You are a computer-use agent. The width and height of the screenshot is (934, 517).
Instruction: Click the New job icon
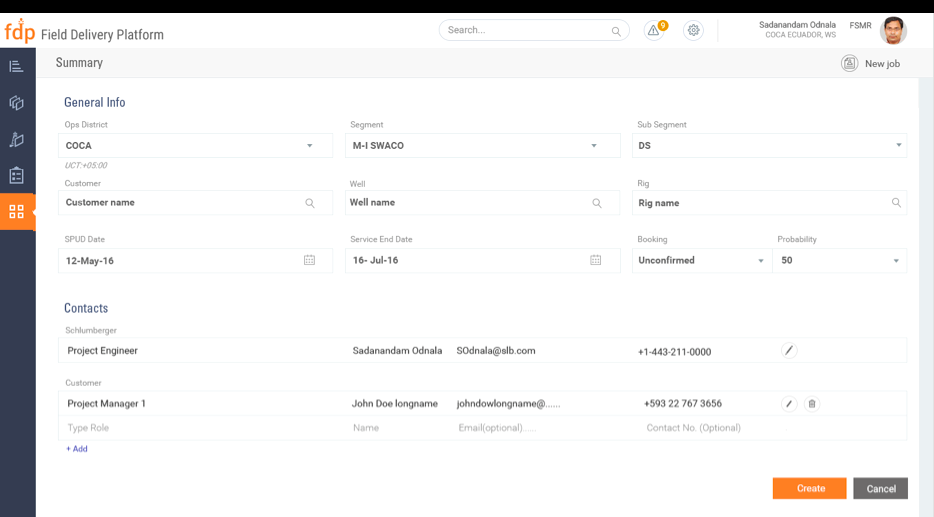pyautogui.click(x=849, y=63)
